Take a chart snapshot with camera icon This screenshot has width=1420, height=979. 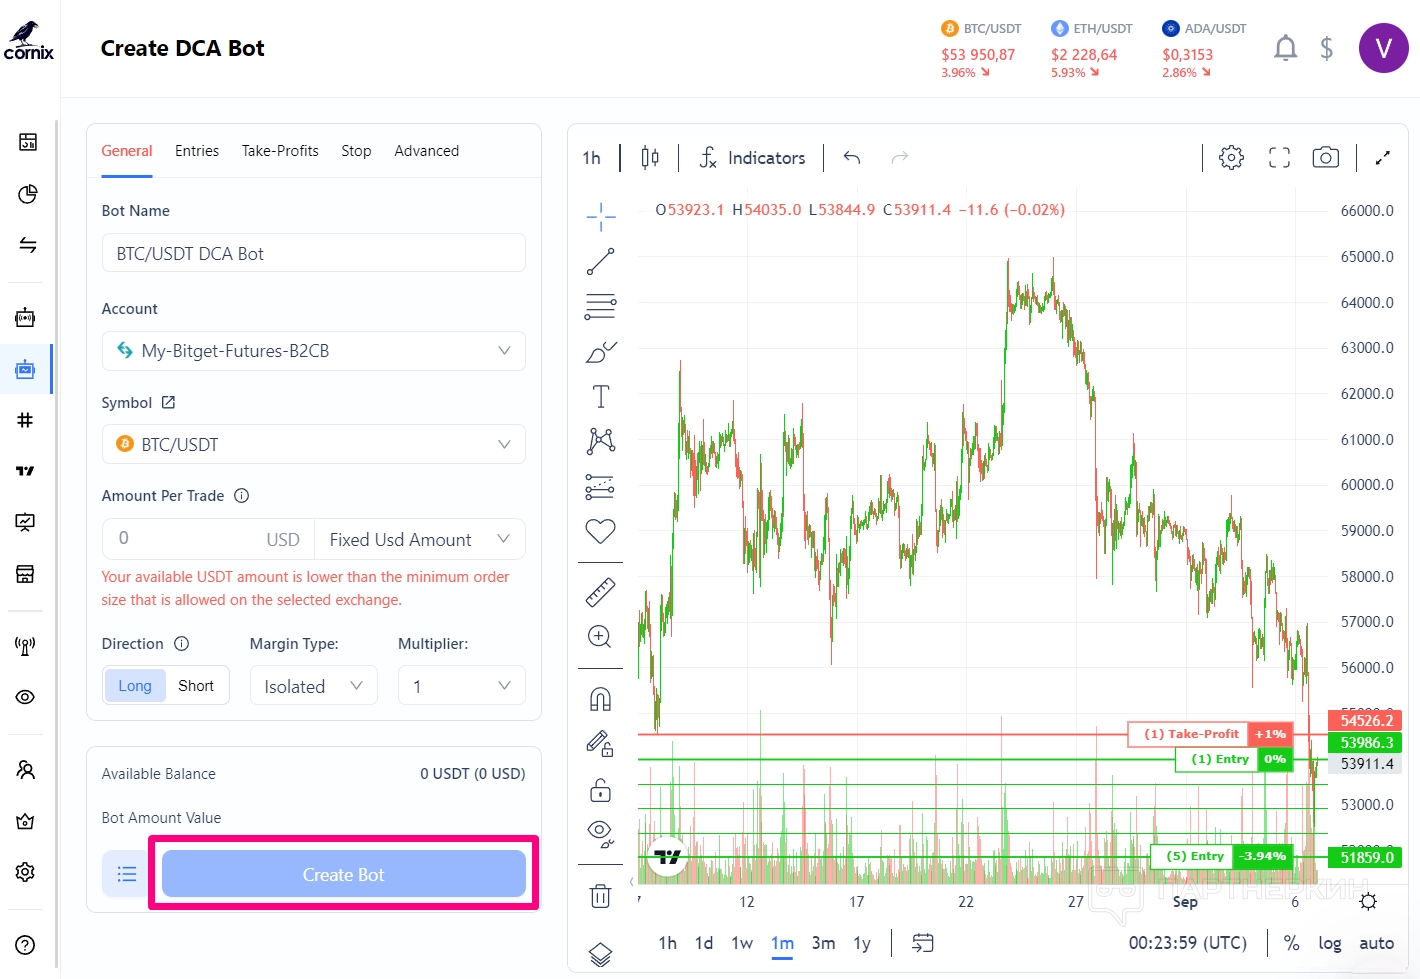(1325, 157)
